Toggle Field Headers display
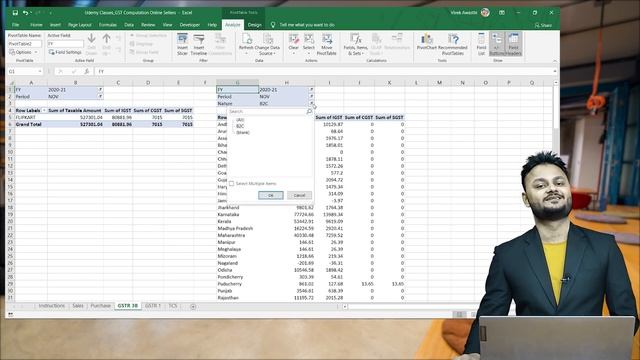The image size is (640, 360). click(x=513, y=44)
